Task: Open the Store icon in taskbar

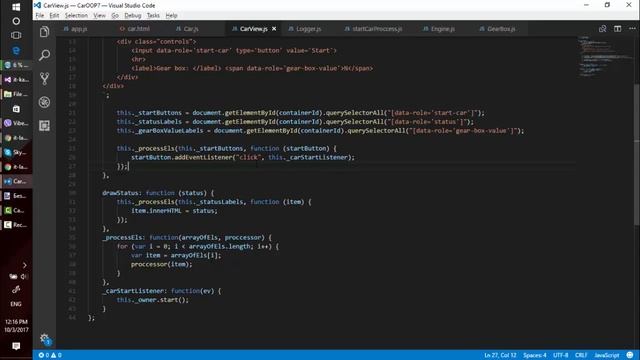Action: pos(16,109)
